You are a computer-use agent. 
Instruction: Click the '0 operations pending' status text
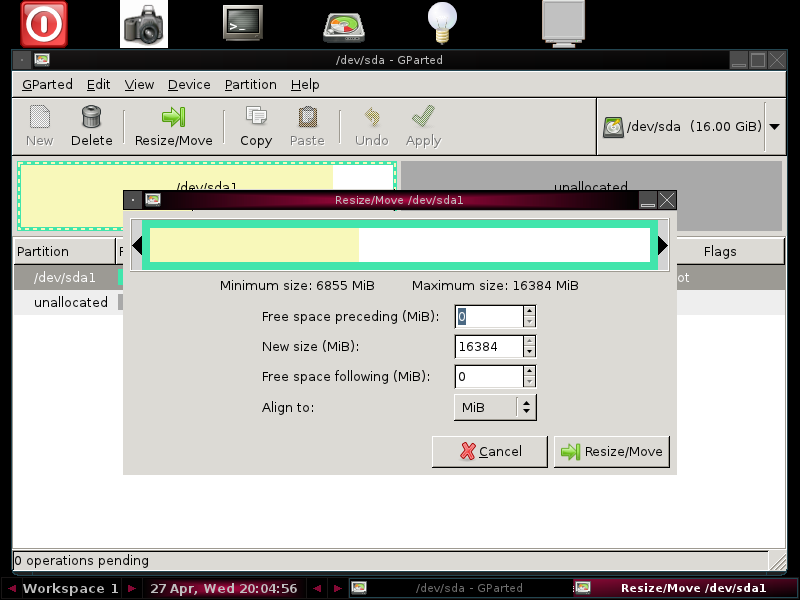pyautogui.click(x=82, y=561)
